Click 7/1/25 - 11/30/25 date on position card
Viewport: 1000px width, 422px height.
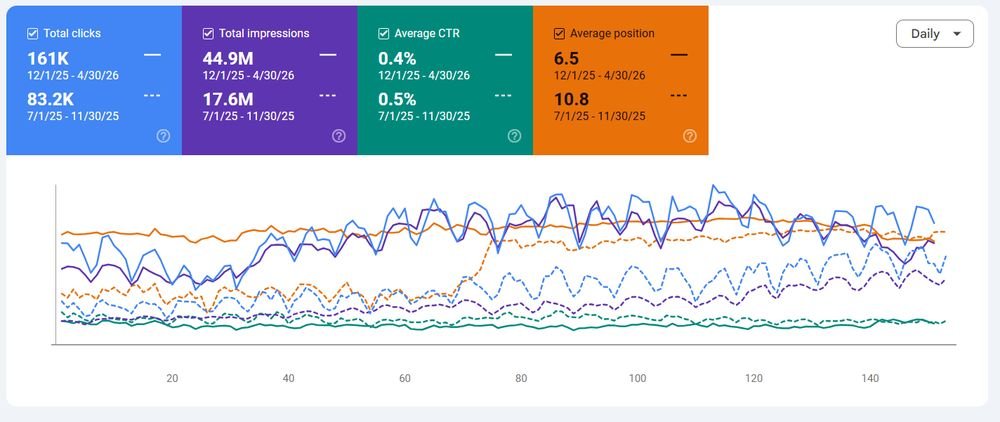tap(599, 117)
